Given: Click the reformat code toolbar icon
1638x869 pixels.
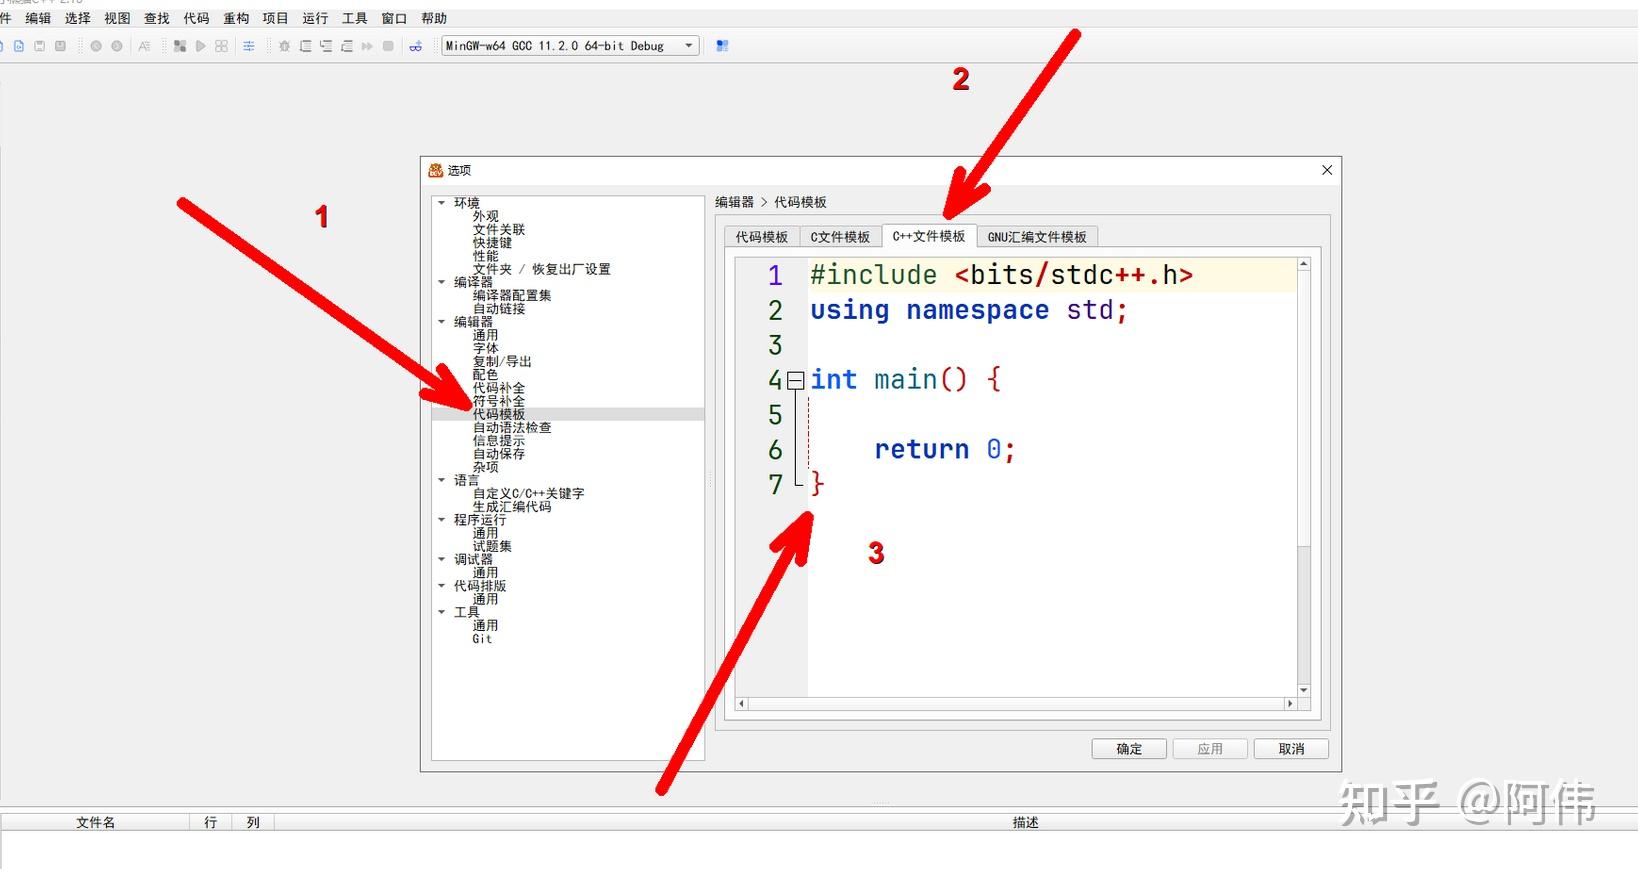Looking at the screenshot, I should 144,46.
